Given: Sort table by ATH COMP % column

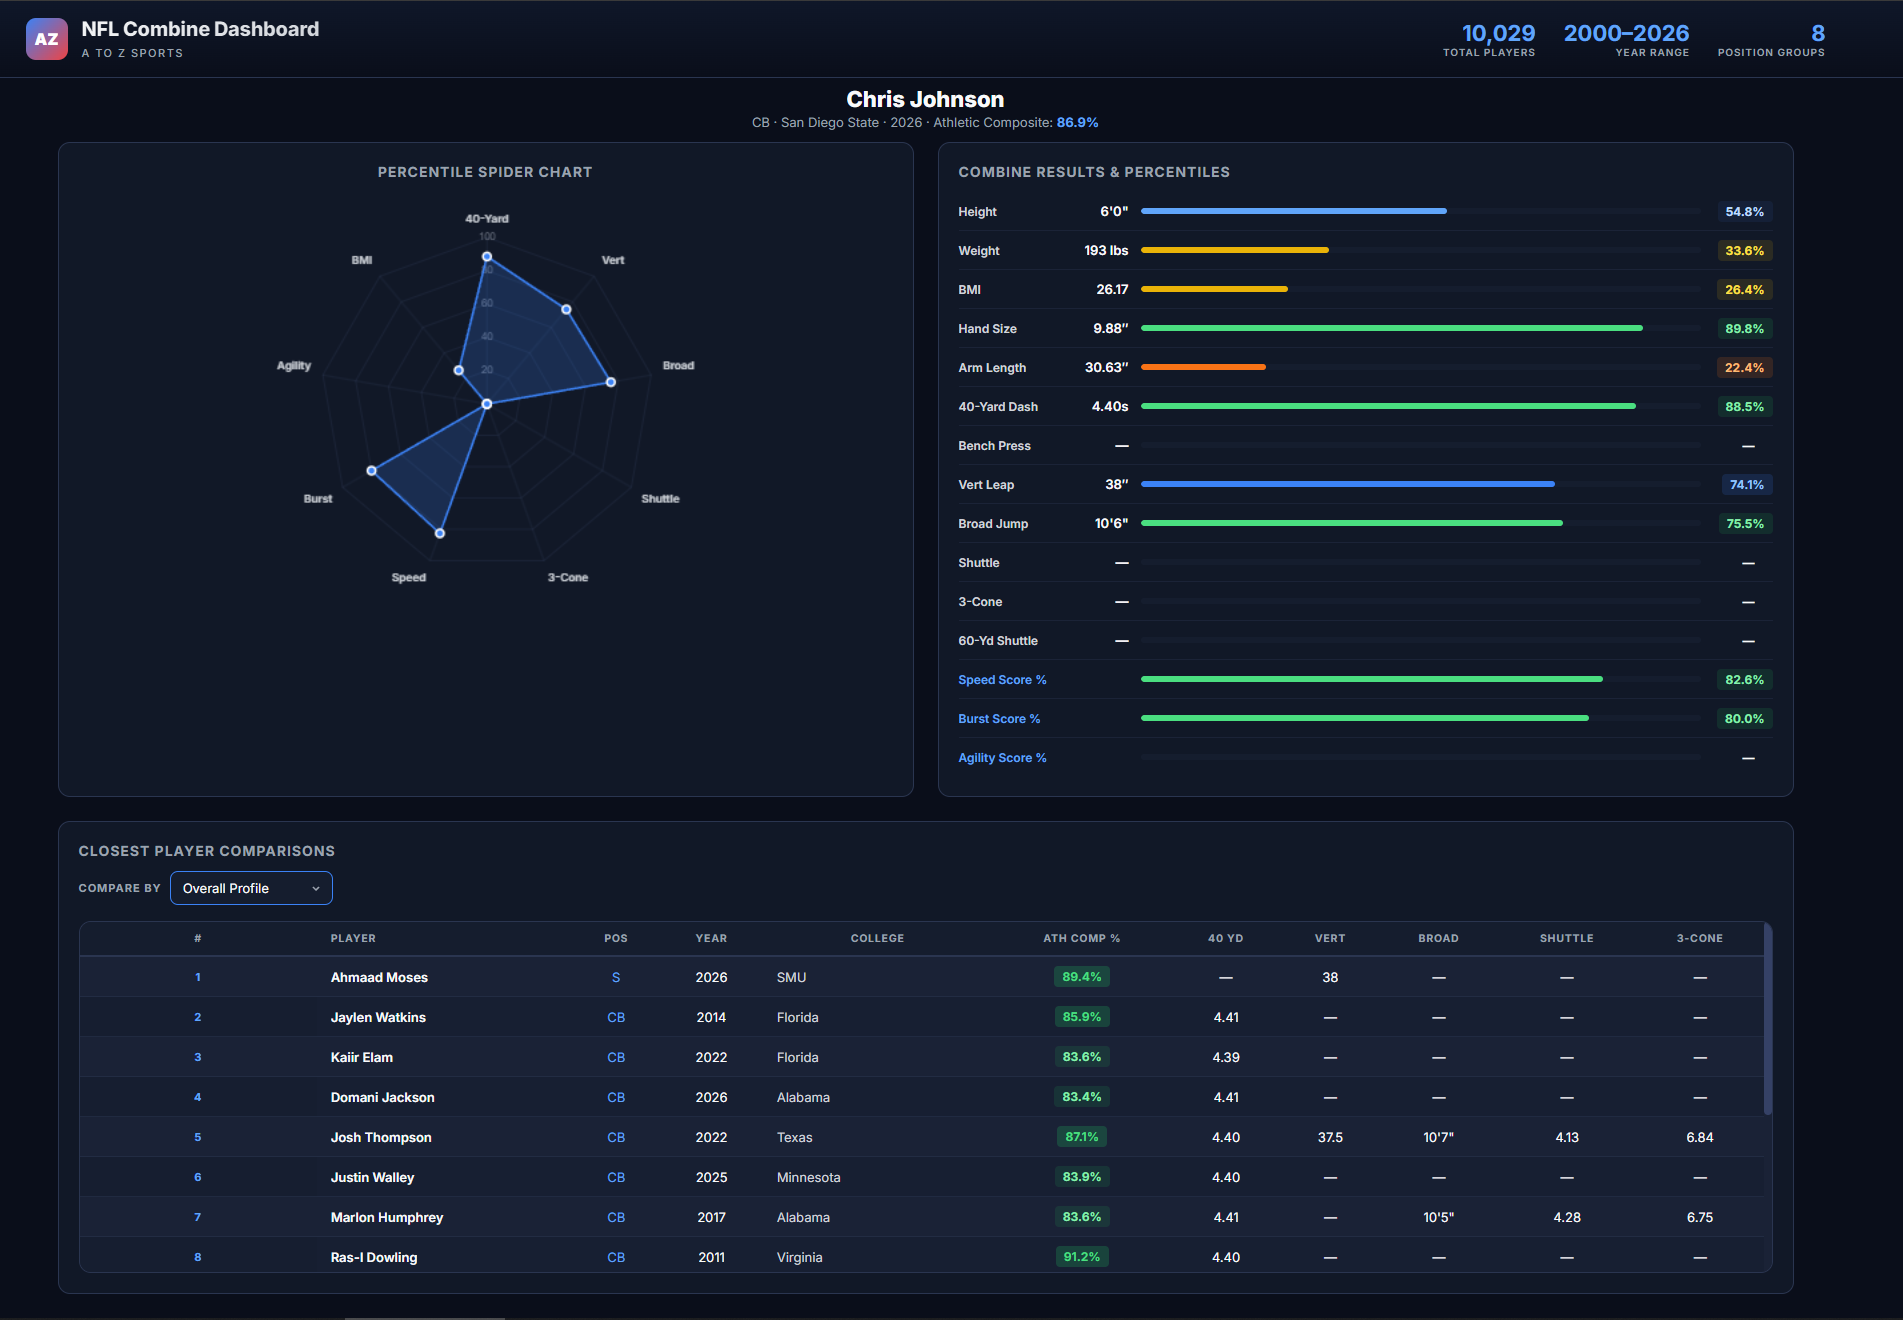Looking at the screenshot, I should point(1081,938).
